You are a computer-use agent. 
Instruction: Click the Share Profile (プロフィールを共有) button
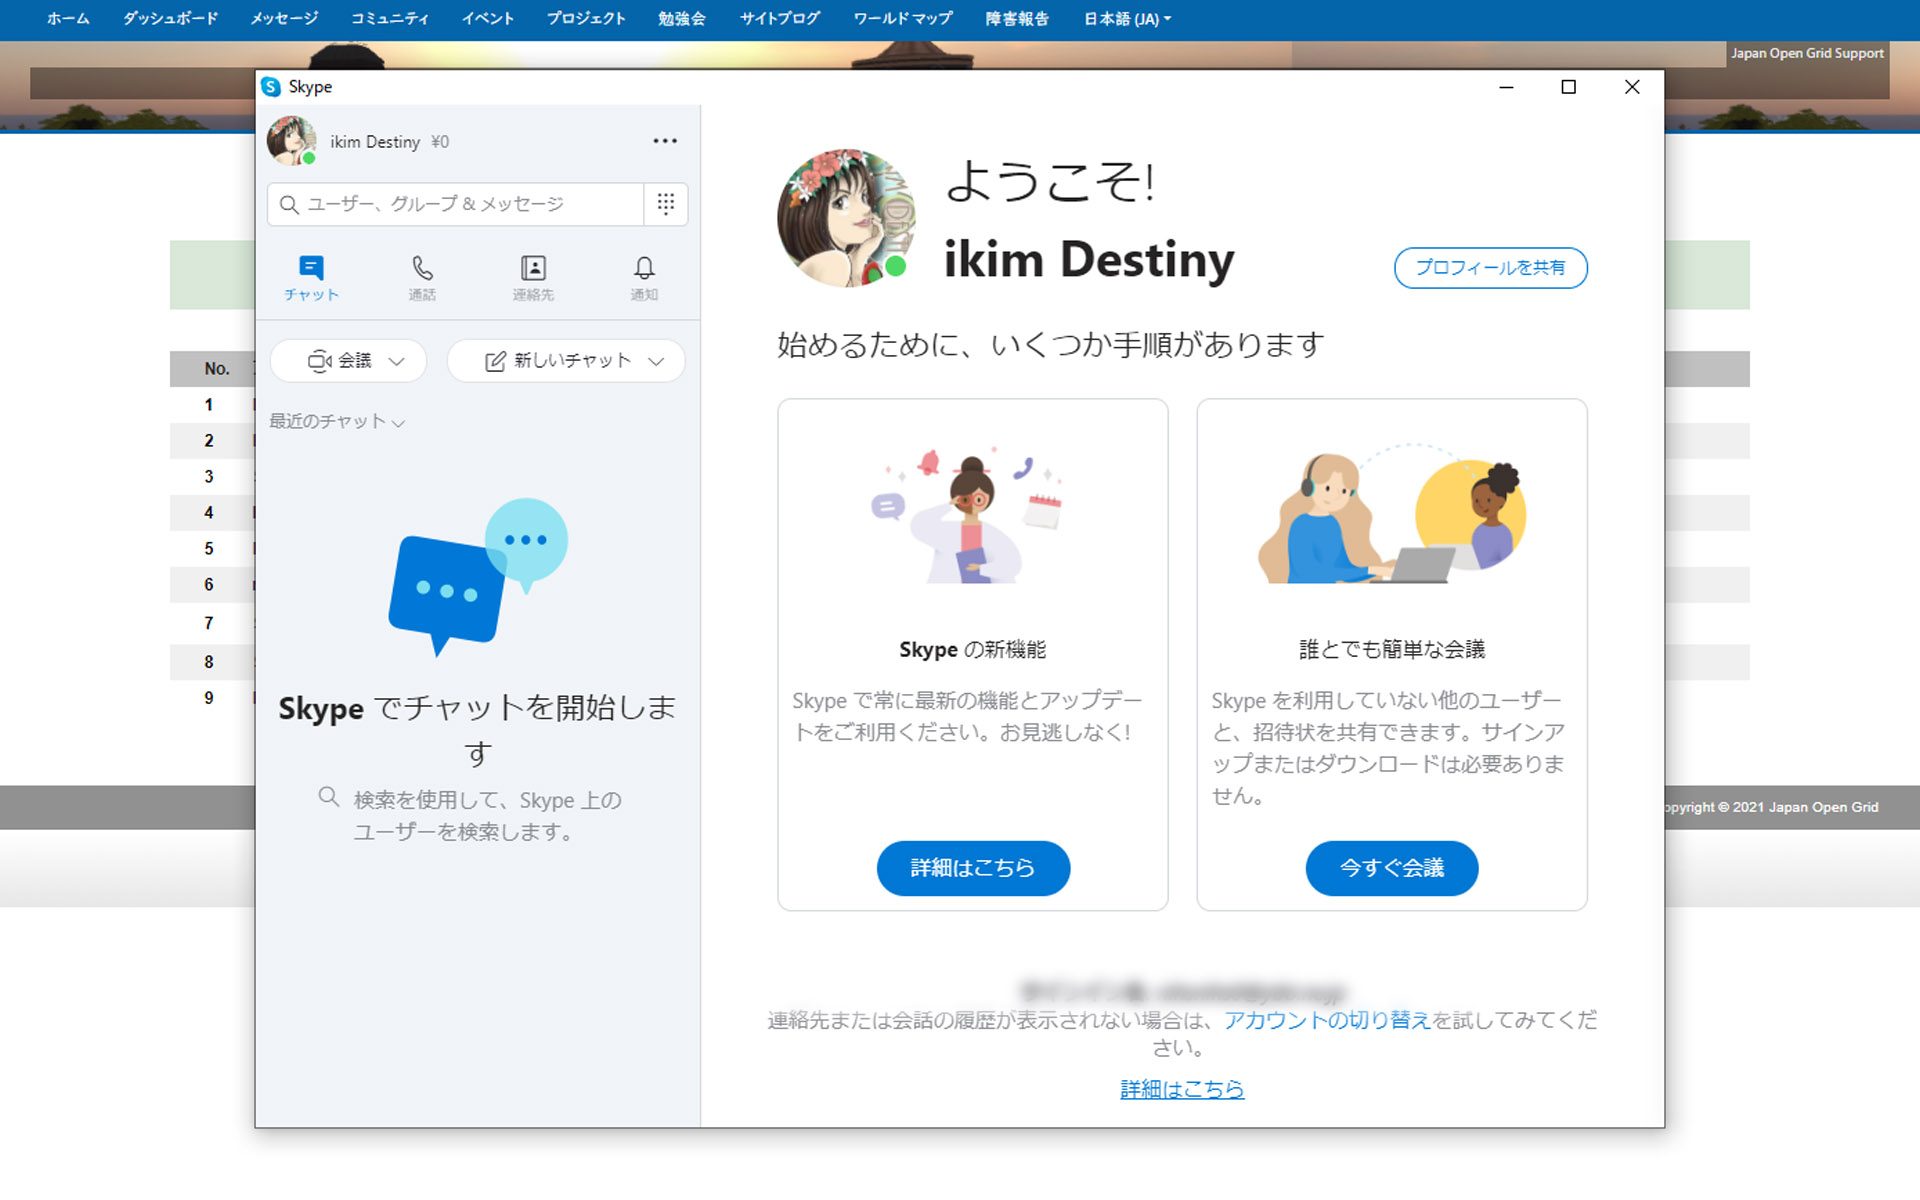point(1490,268)
